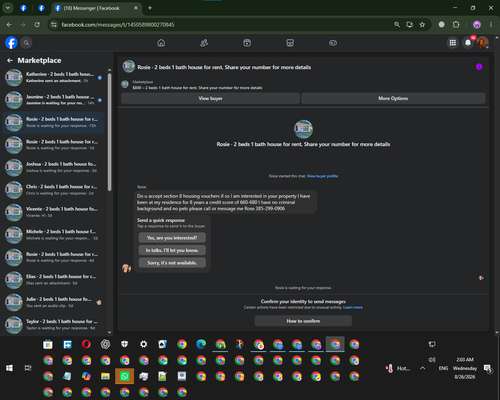Open the More Options button
The height and width of the screenshot is (400, 500).
[393, 98]
